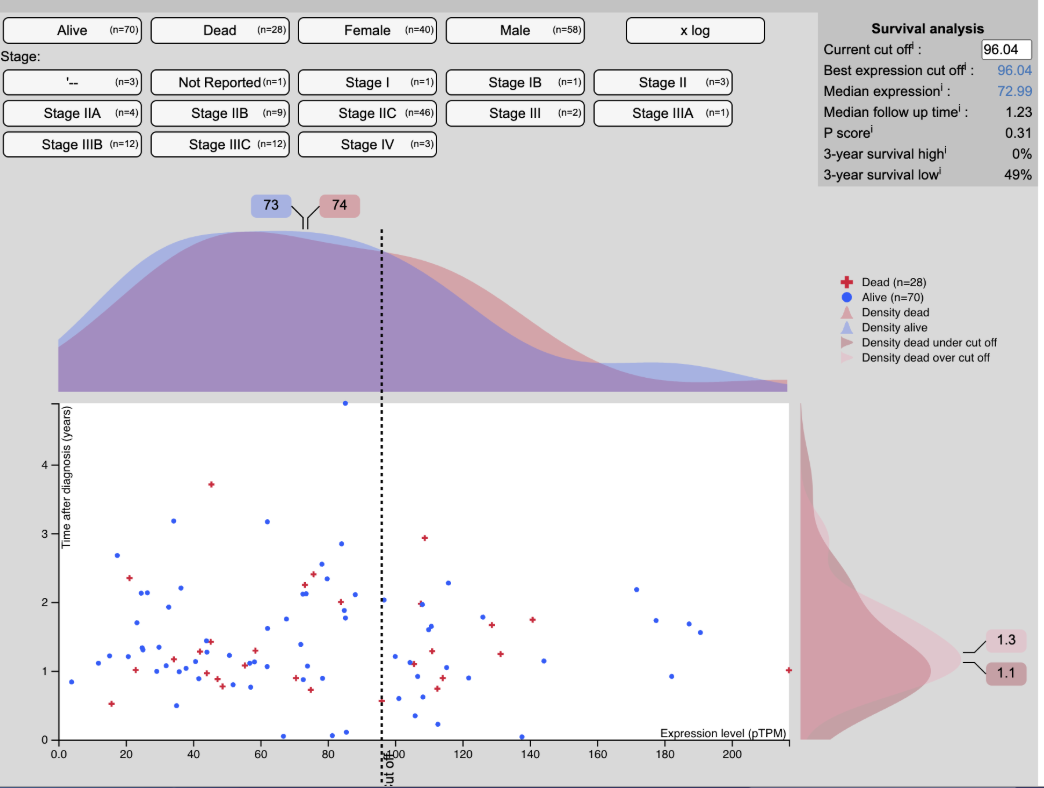Click Density dead under cut off legend icon

pos(847,343)
